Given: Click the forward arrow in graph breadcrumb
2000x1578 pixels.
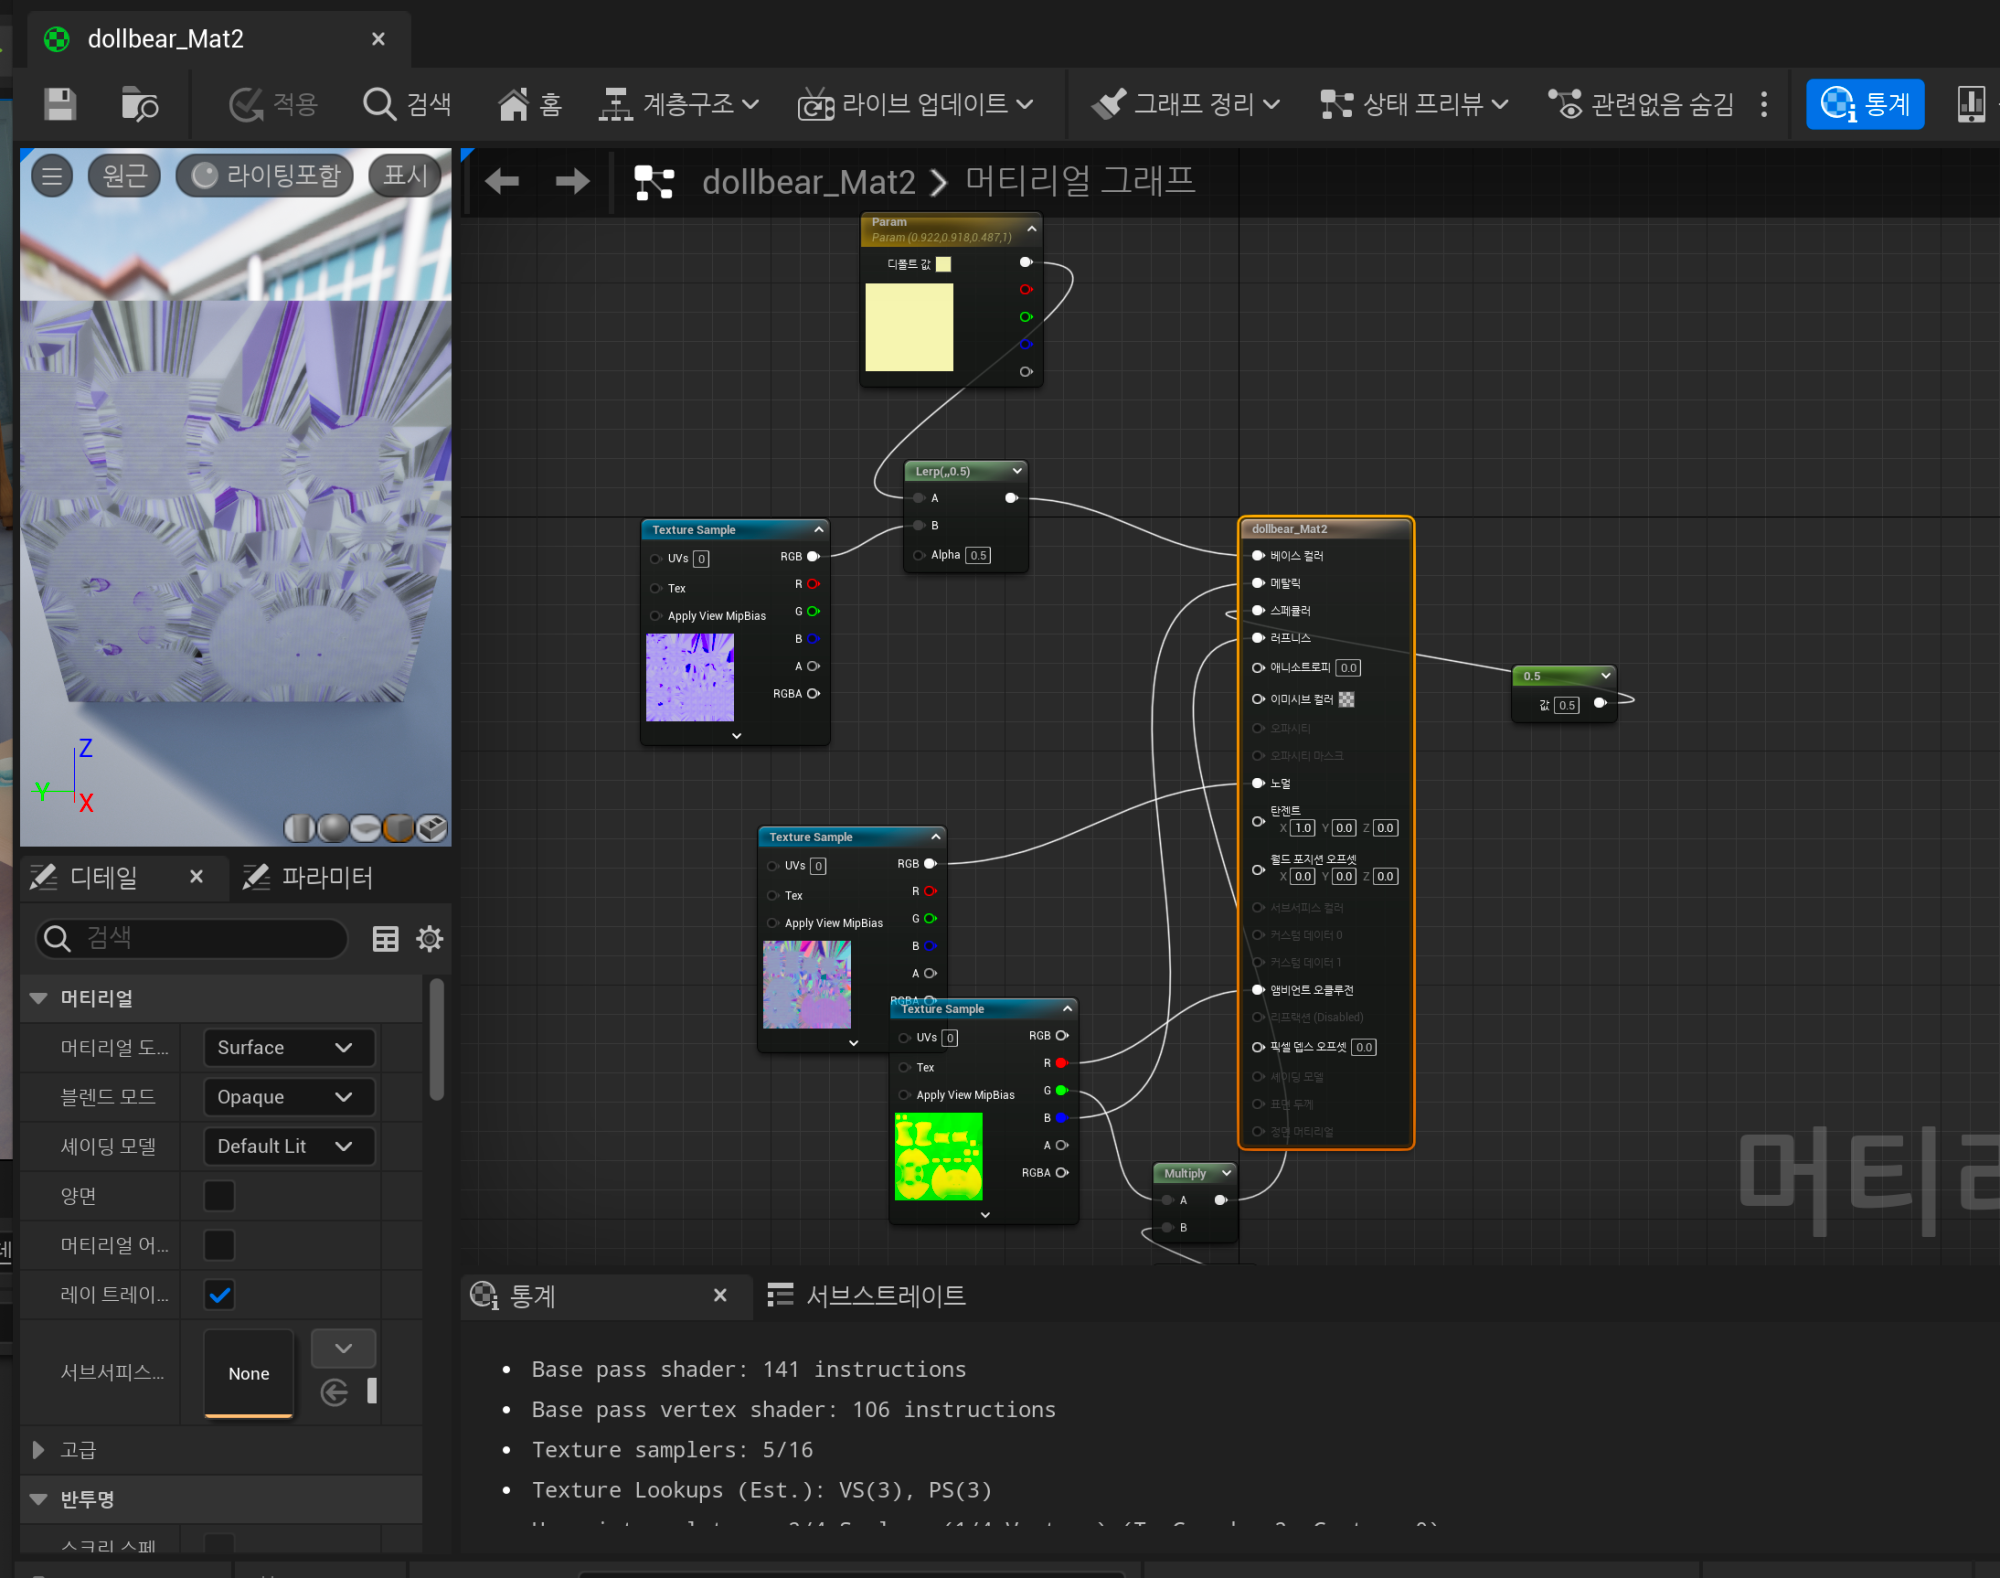Looking at the screenshot, I should click(572, 181).
